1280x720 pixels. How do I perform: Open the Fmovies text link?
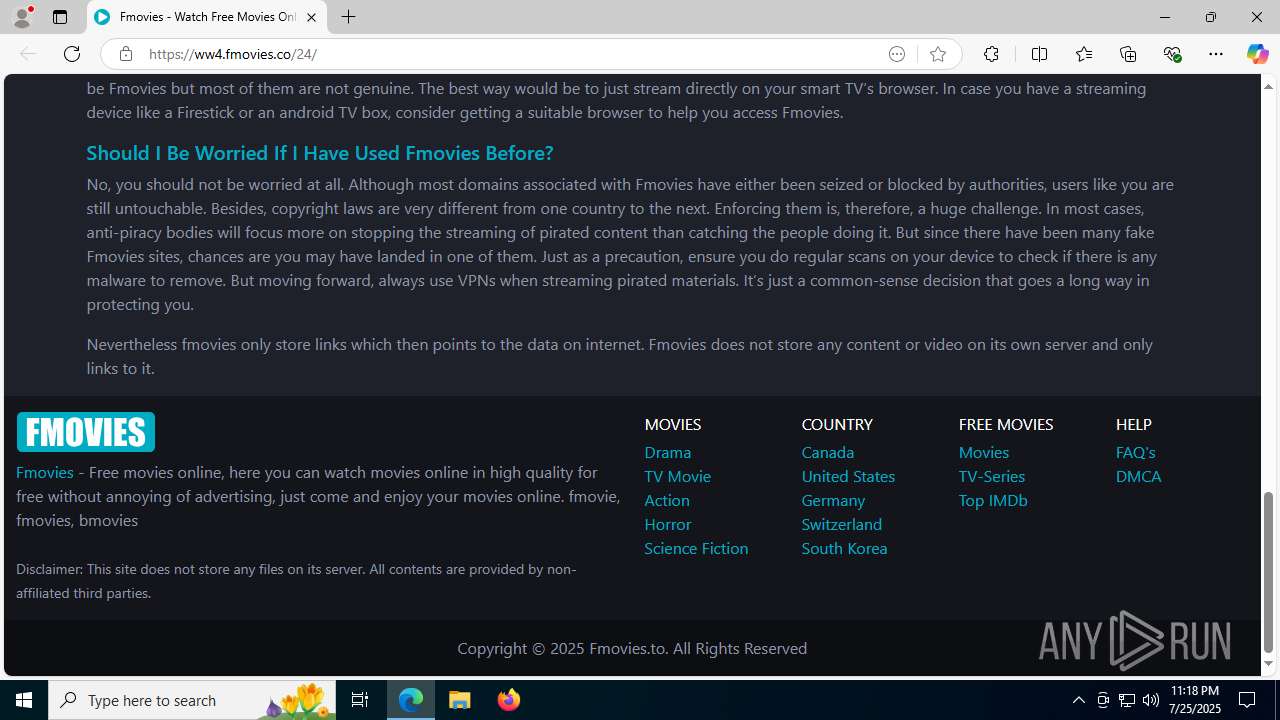45,472
